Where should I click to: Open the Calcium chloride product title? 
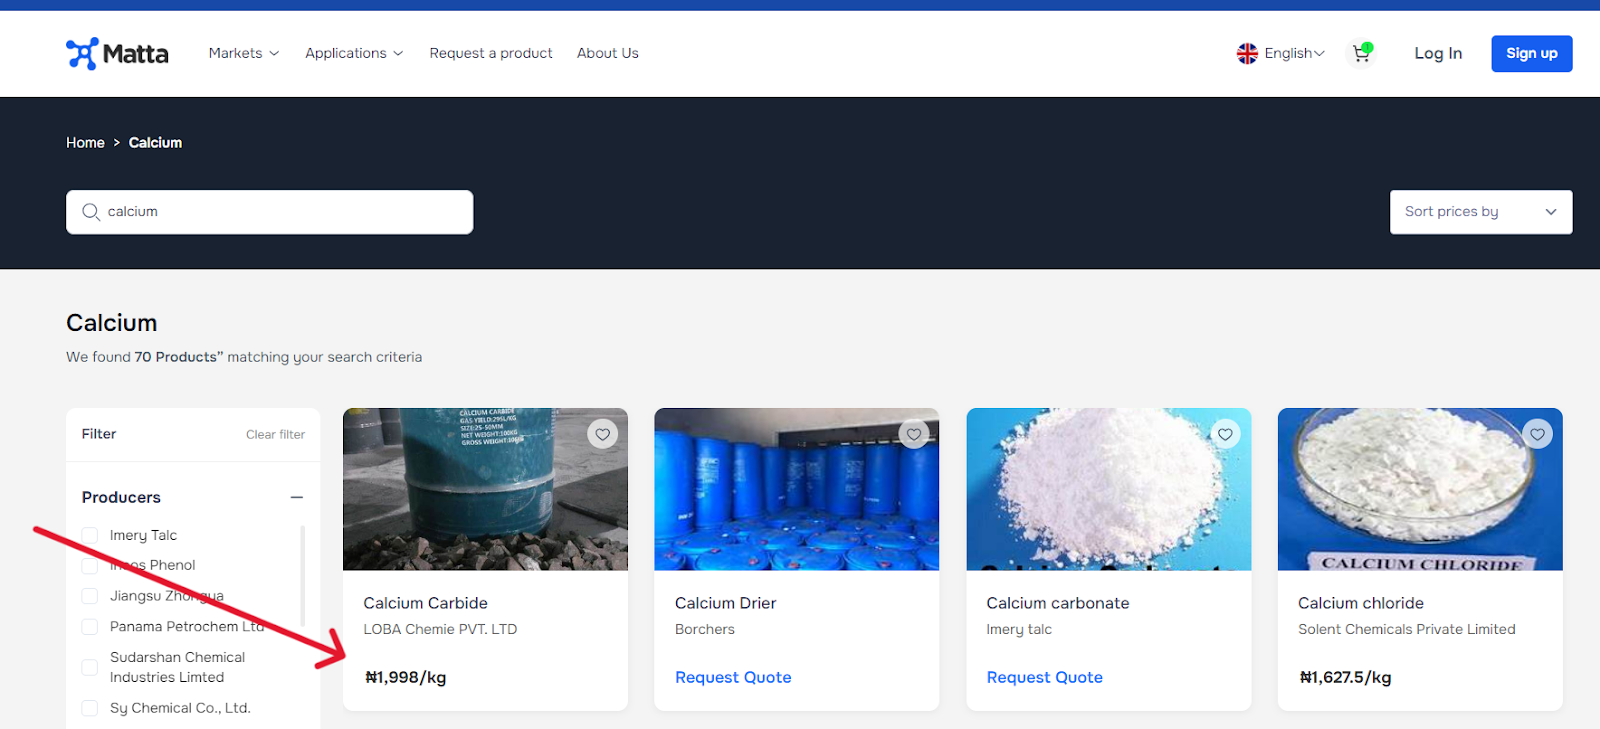(1361, 603)
